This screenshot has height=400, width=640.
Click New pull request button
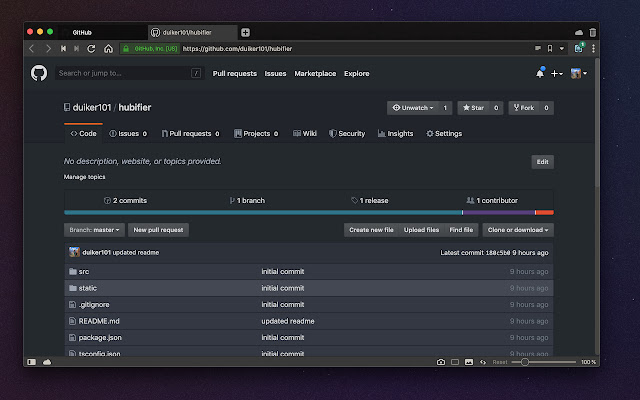(x=158, y=230)
